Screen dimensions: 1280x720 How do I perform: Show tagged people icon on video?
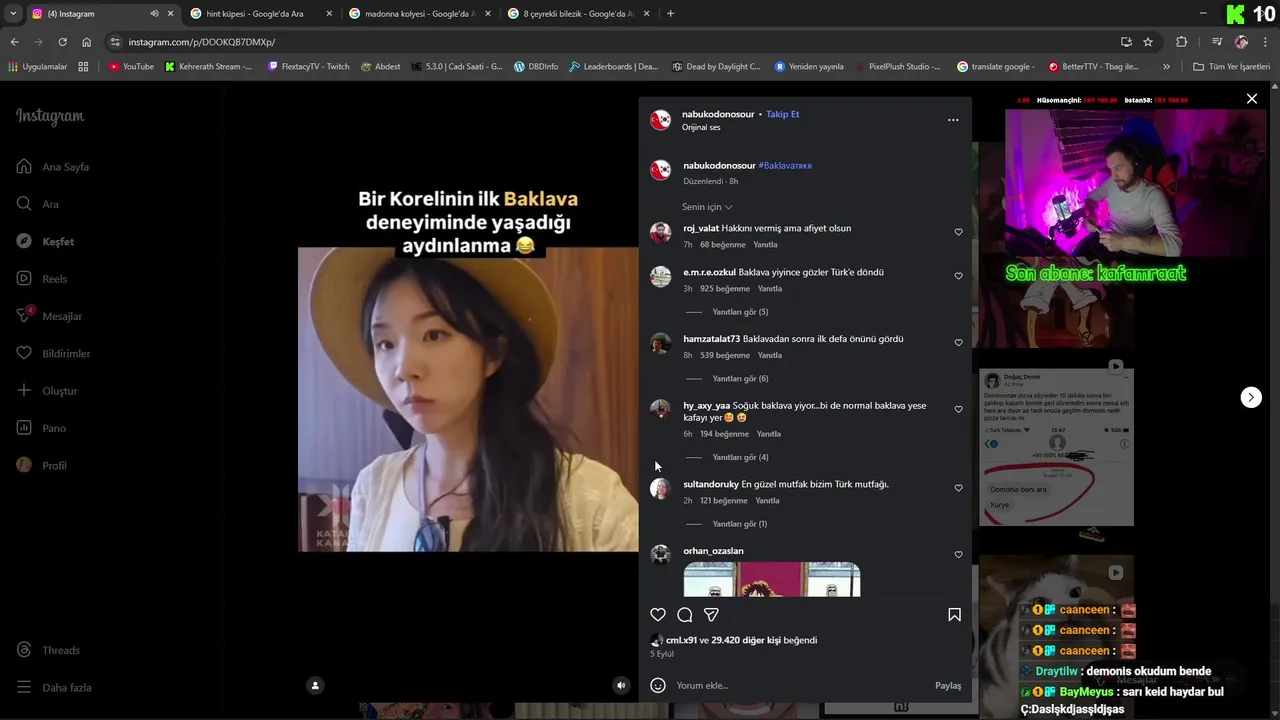(x=315, y=685)
